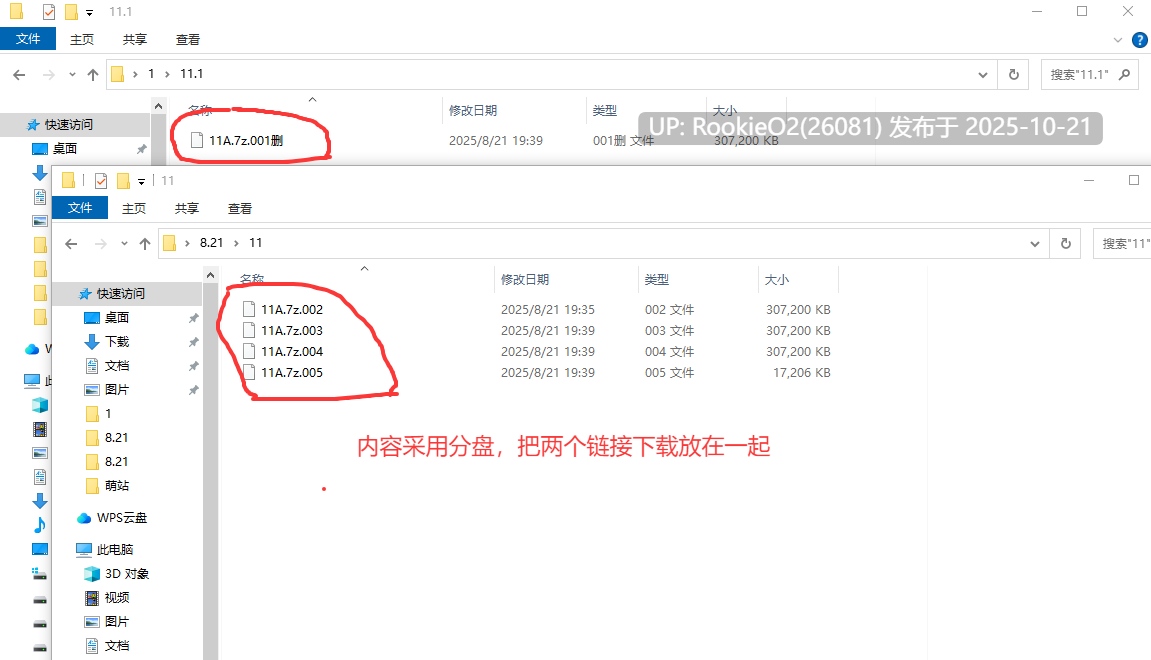The height and width of the screenshot is (660, 1151).
Task: Go back in the 11.1 window
Action: [19, 74]
